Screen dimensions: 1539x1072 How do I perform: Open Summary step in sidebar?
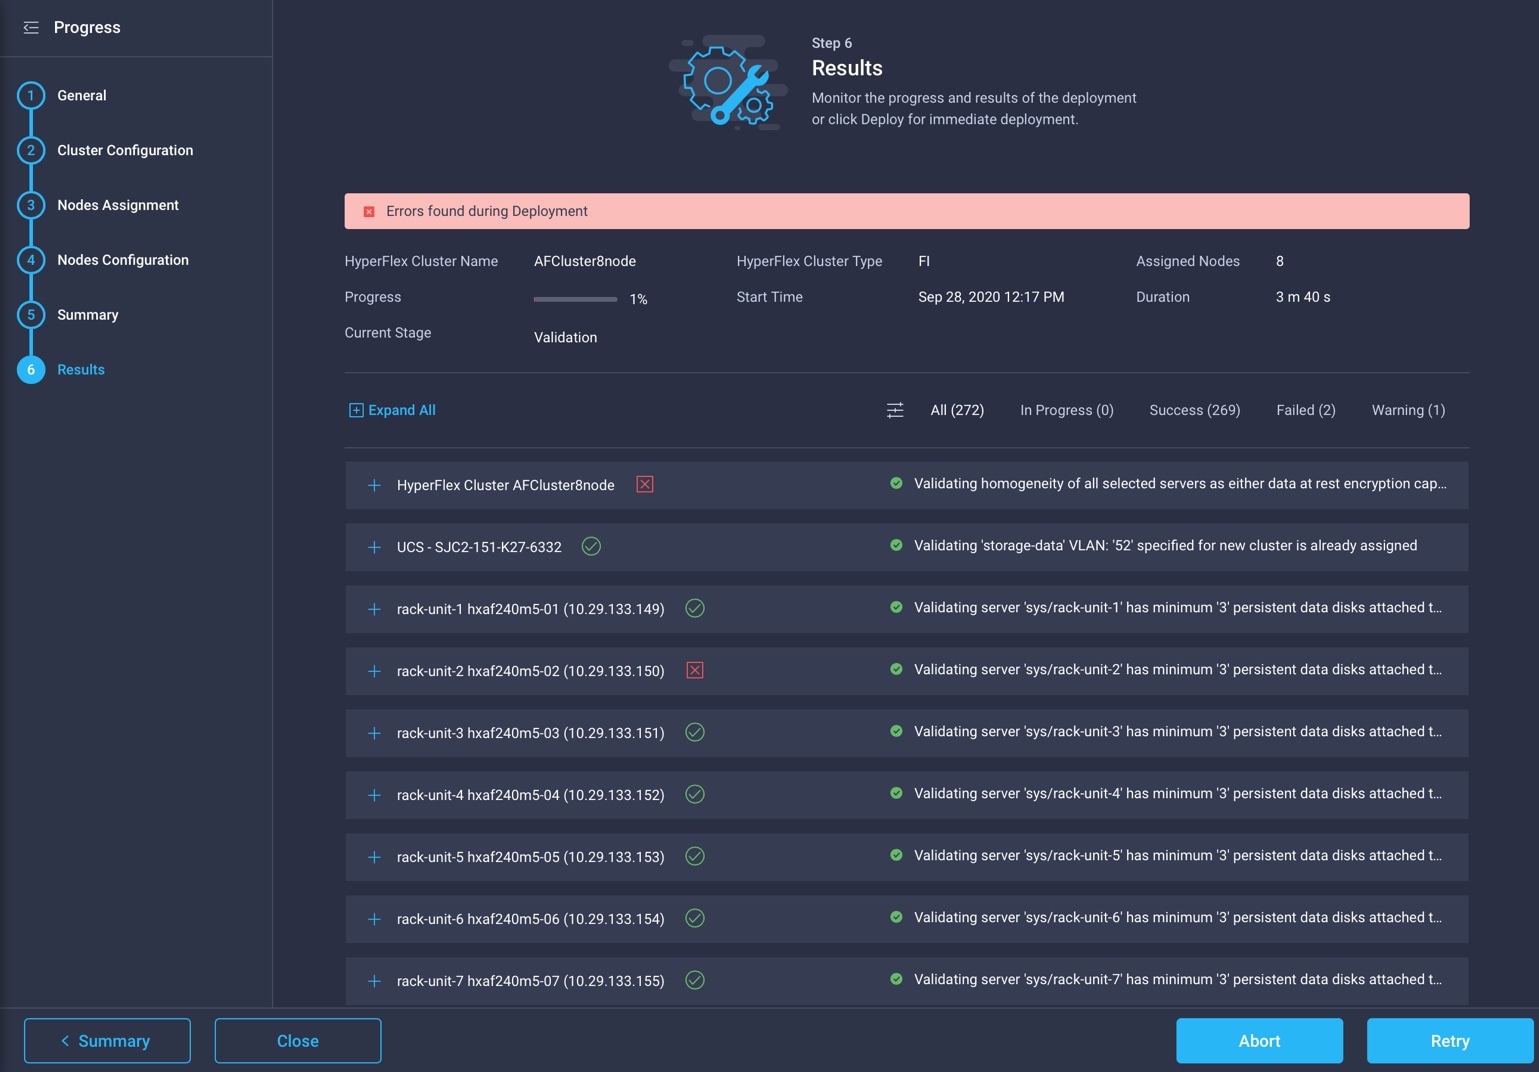pyautogui.click(x=88, y=315)
